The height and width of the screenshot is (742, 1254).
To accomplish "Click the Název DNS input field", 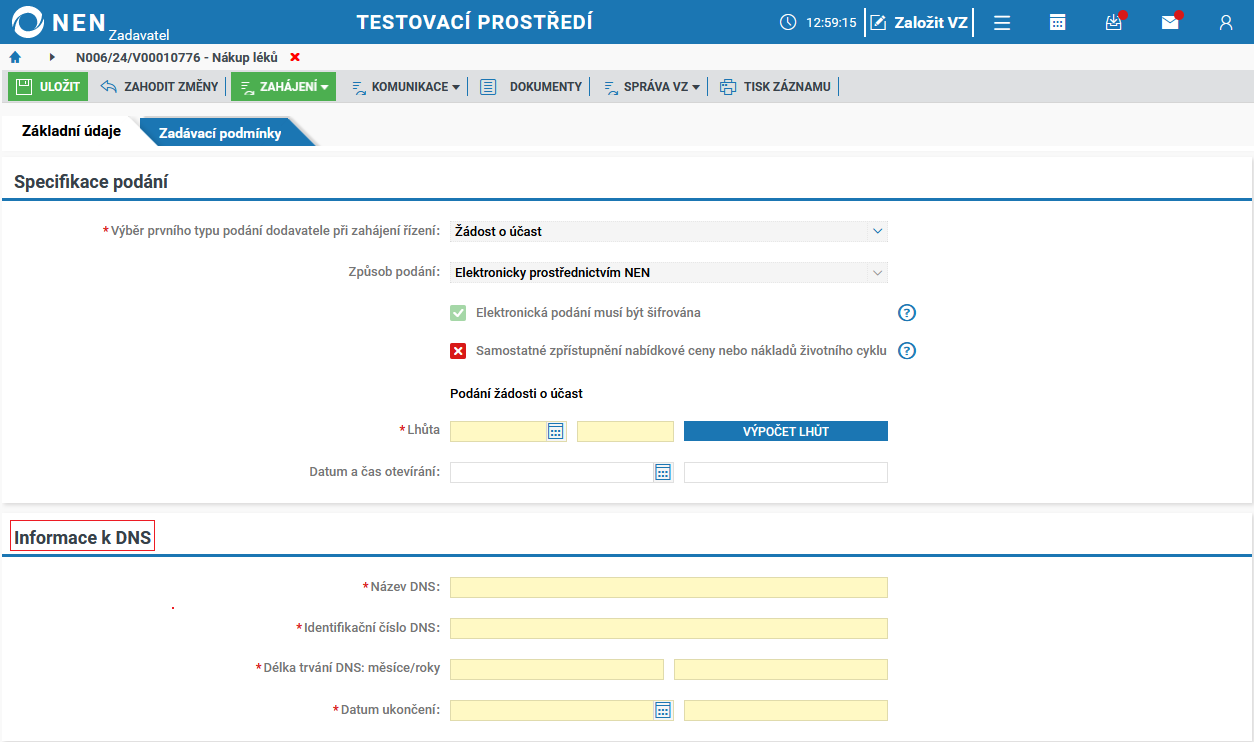I will pyautogui.click(x=669, y=587).
